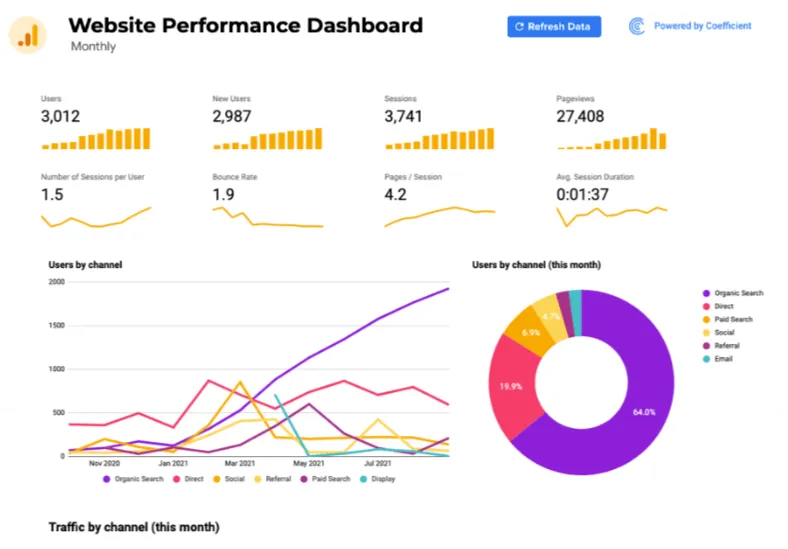Select the Pageviews bar sparkline
The image size is (788, 549).
pos(612,139)
